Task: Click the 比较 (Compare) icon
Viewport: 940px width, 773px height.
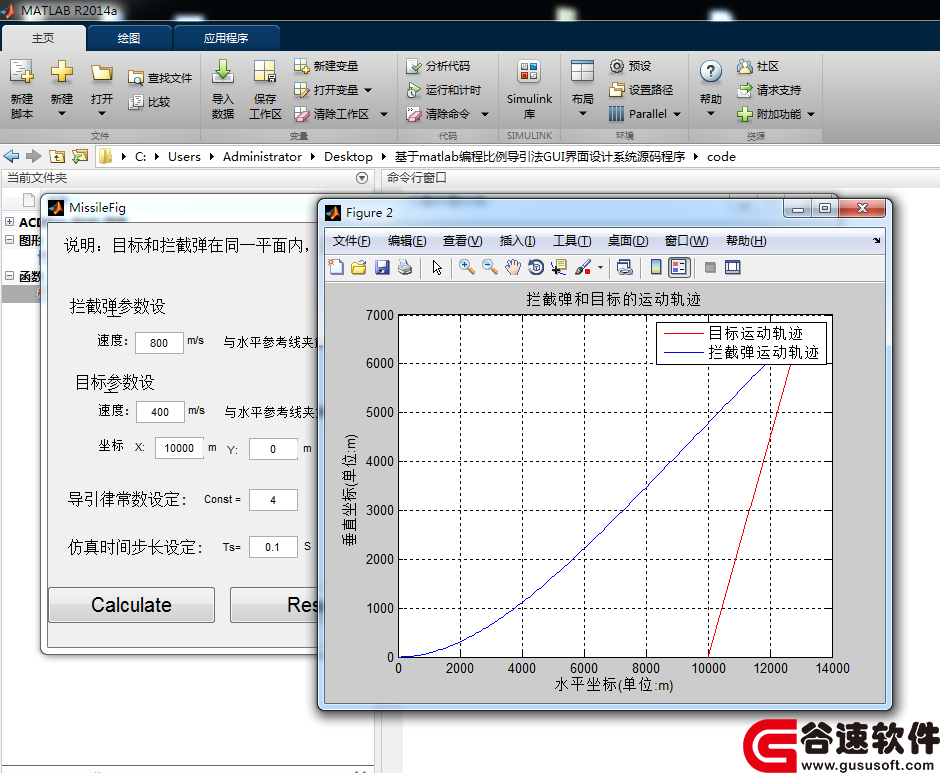Action: point(135,102)
